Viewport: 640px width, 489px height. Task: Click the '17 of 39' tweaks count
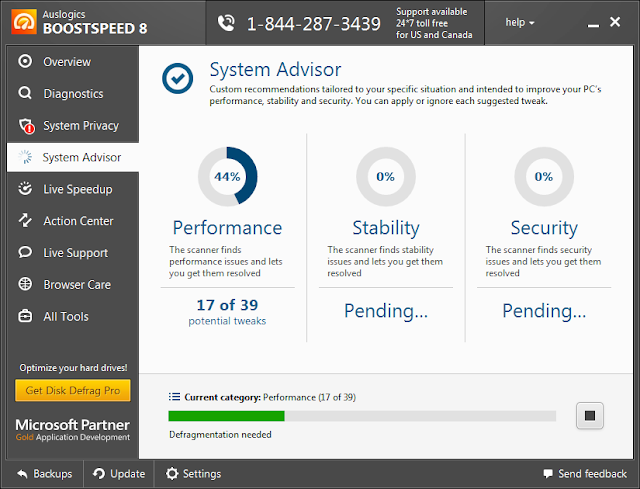227,305
